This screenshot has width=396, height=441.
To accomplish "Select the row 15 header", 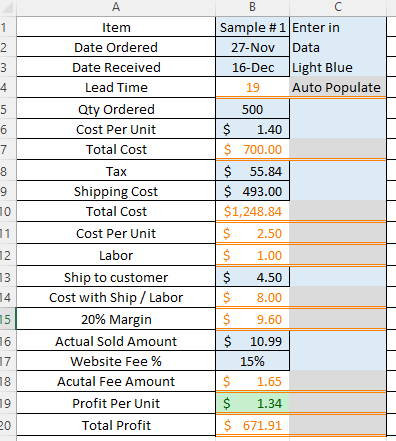I will (x=7, y=319).
